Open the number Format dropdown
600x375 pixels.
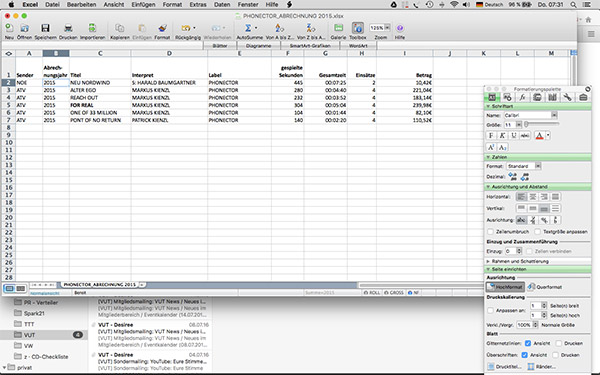click(538, 166)
